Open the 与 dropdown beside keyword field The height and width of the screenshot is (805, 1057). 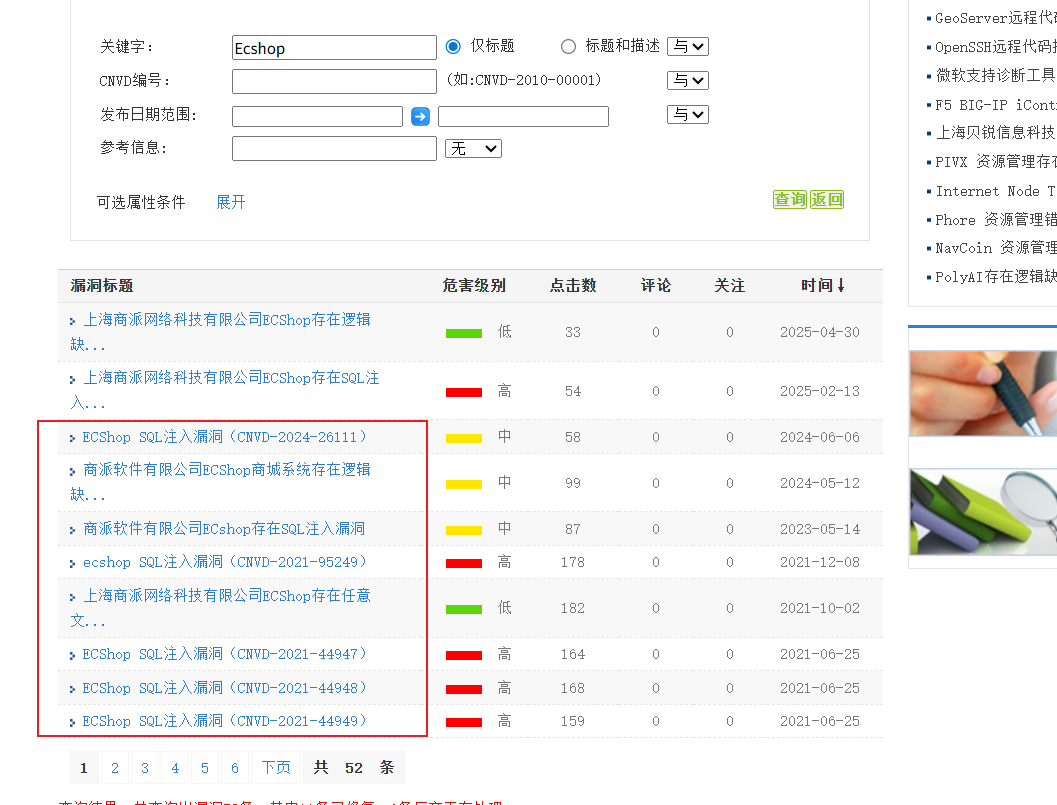687,46
